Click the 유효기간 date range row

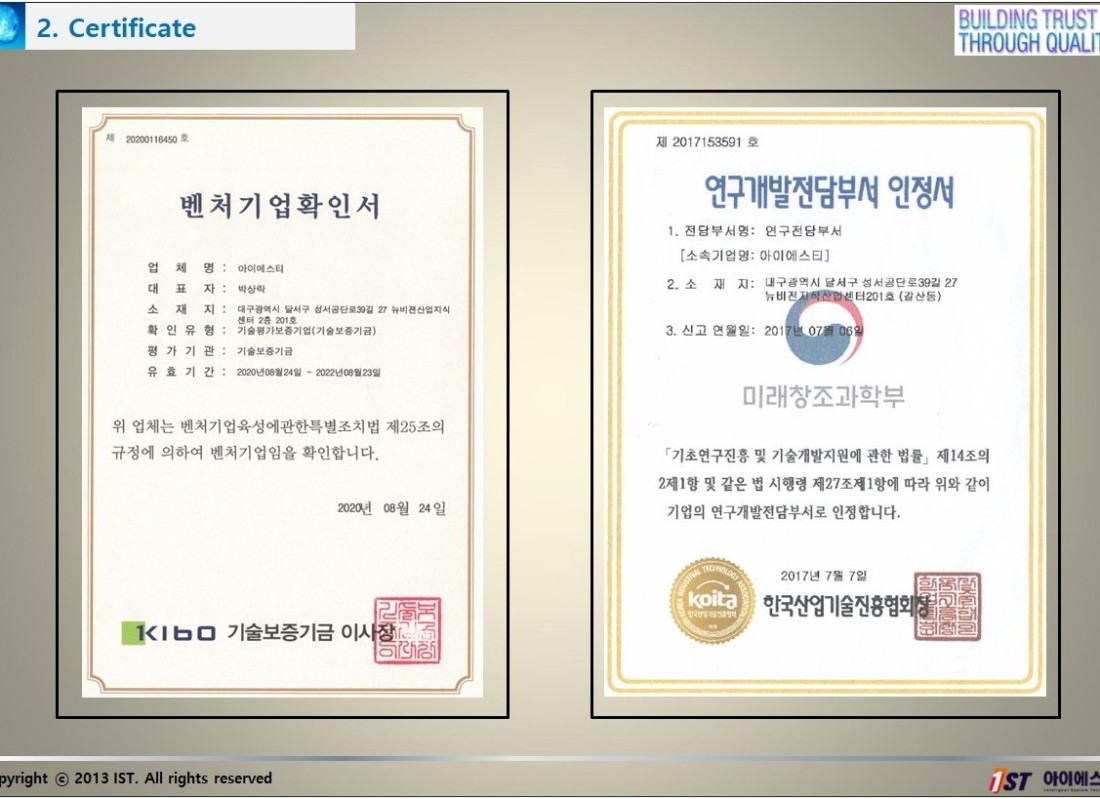264,372
